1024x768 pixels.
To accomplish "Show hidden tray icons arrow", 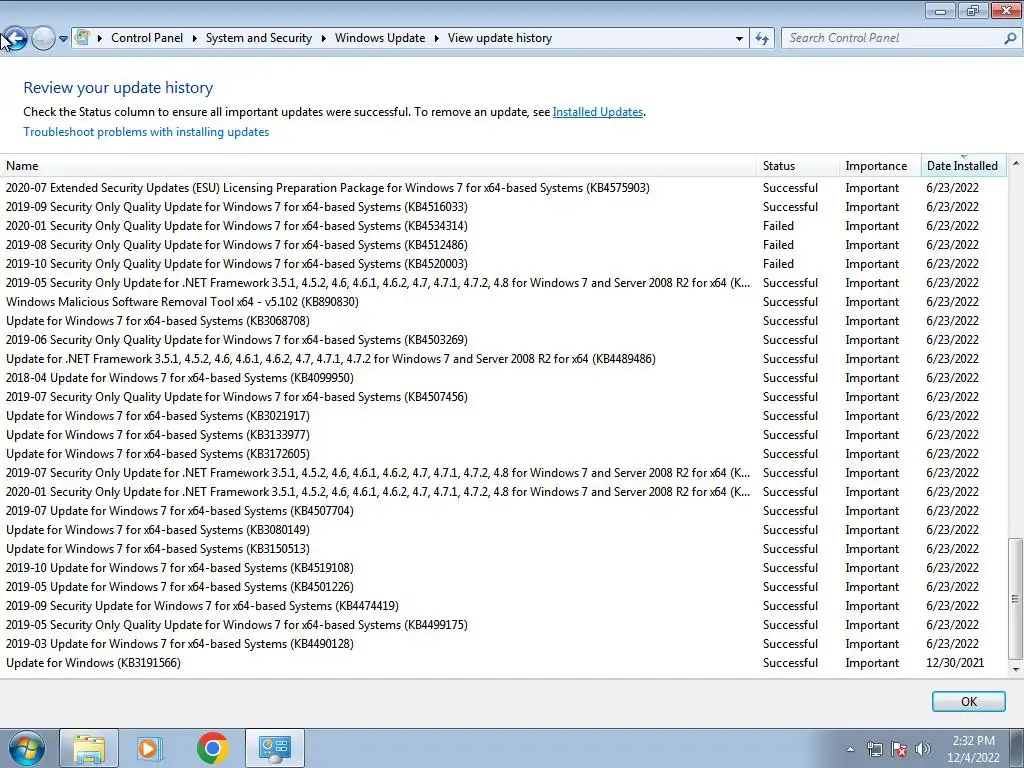I will (850, 749).
